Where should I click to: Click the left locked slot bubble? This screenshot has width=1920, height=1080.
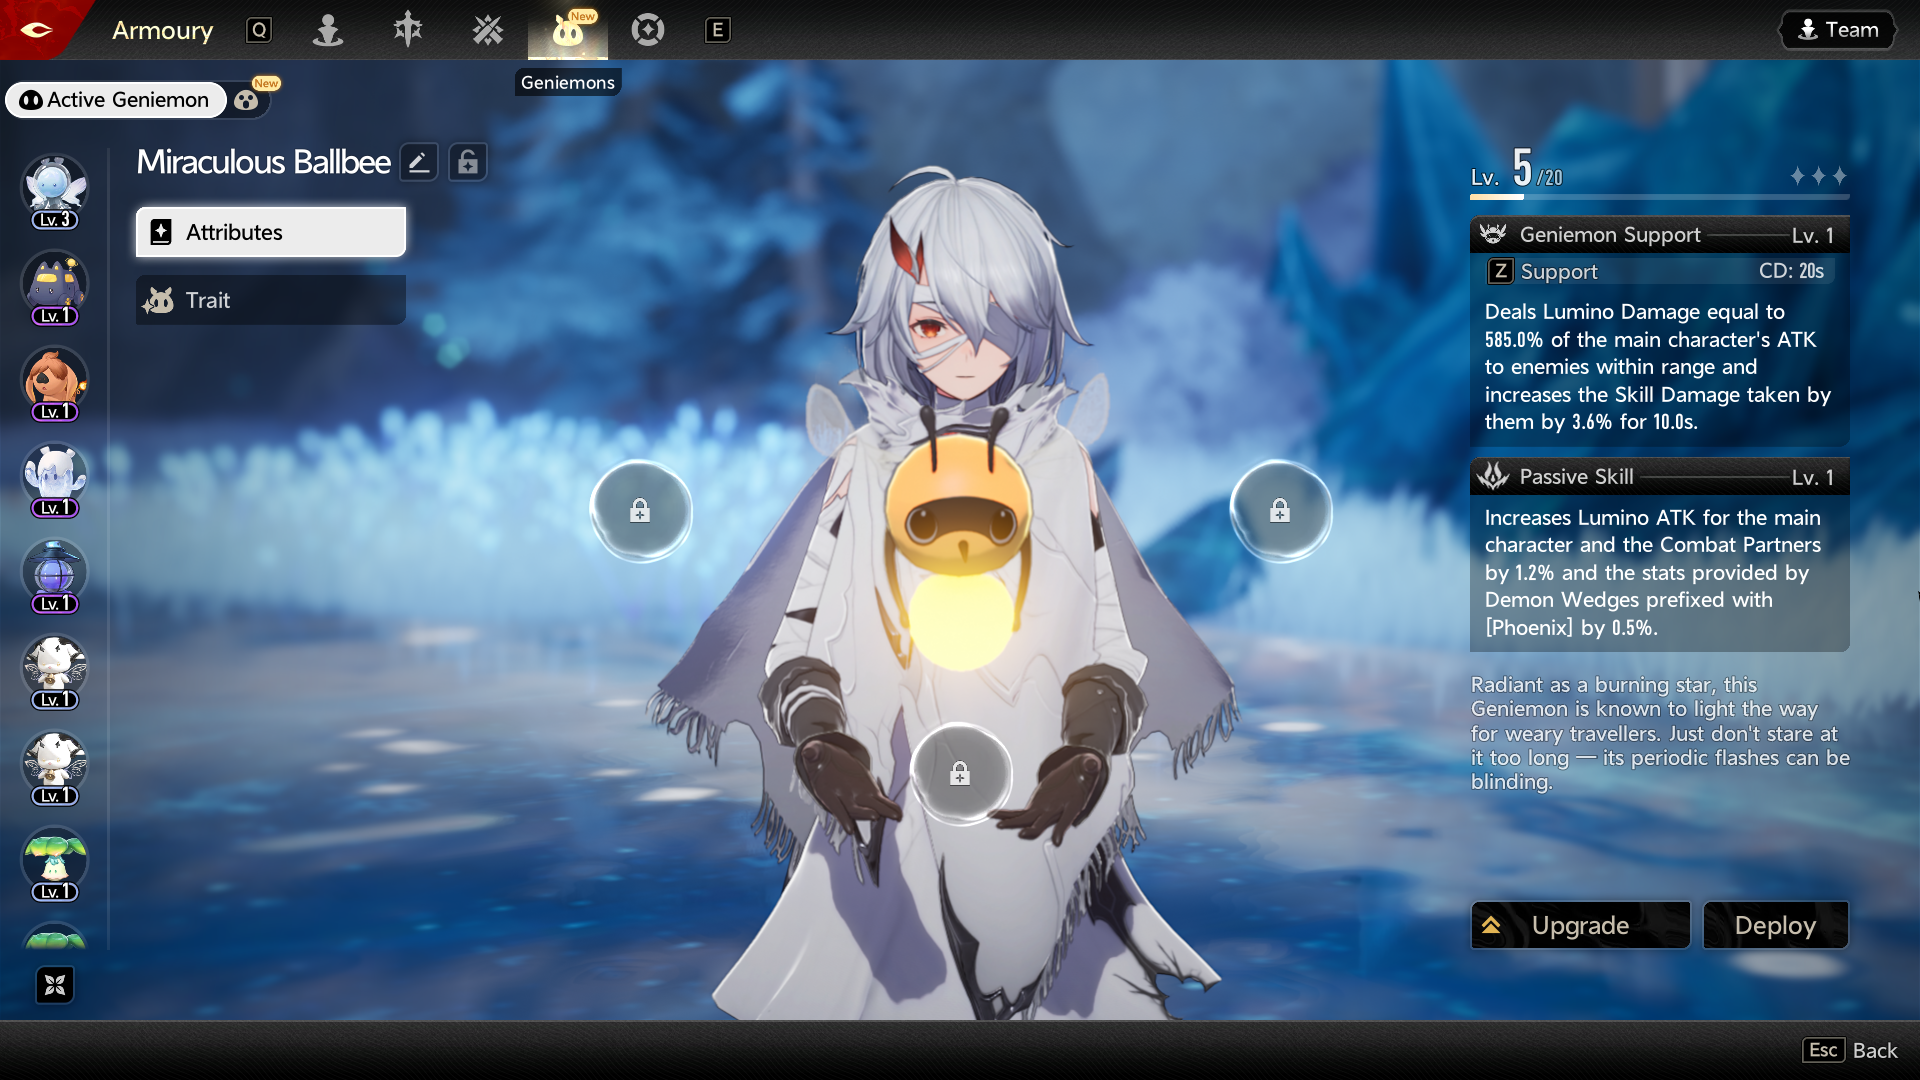(640, 511)
